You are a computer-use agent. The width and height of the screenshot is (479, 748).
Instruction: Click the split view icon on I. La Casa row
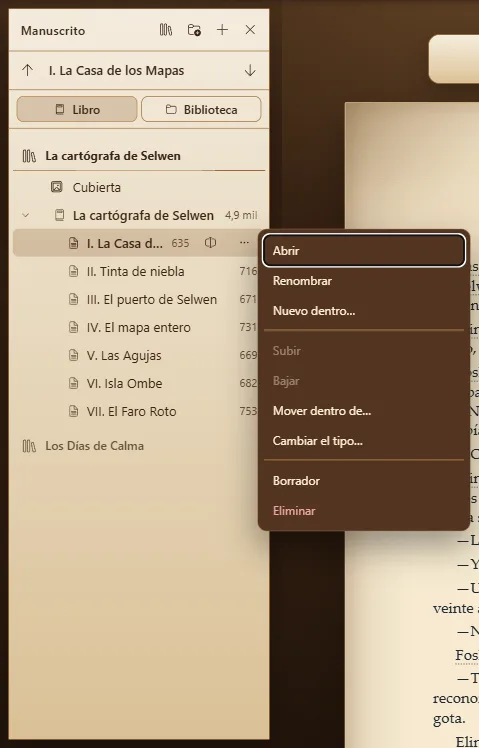pos(210,243)
